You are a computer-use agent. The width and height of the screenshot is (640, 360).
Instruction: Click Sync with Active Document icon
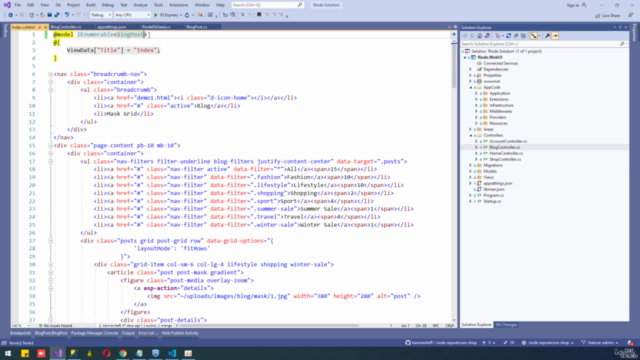[509, 36]
